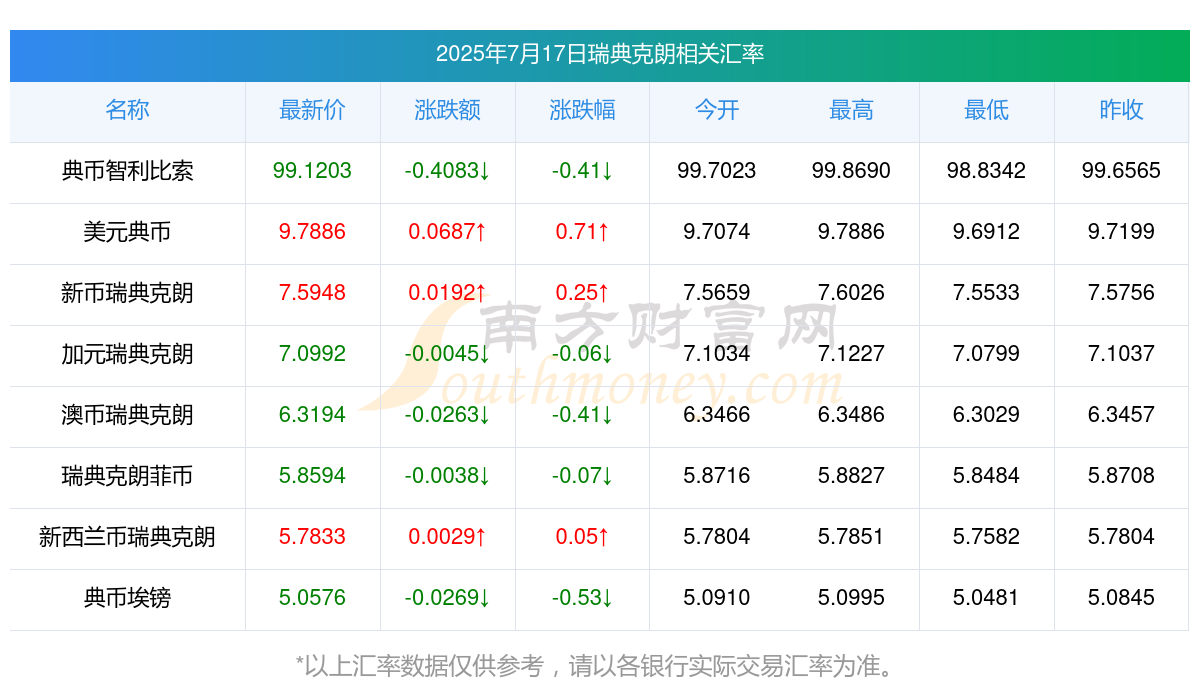Click opening value 5.0910
Image resolution: width=1200 pixels, height=698 pixels.
pyautogui.click(x=717, y=598)
